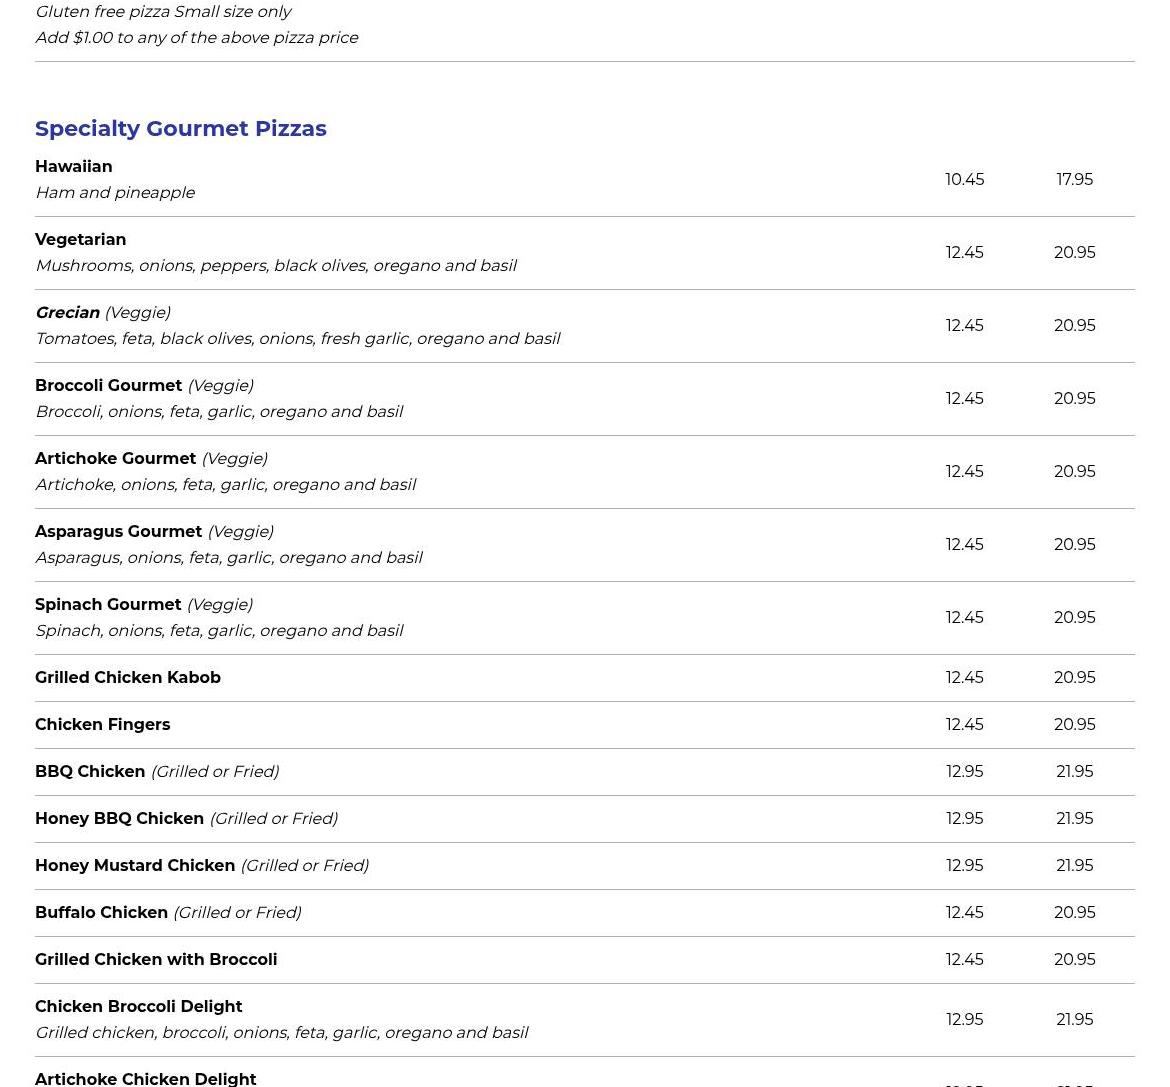Click the Specialty Gourmet Pizzas heading
1170x1087 pixels.
(x=180, y=128)
